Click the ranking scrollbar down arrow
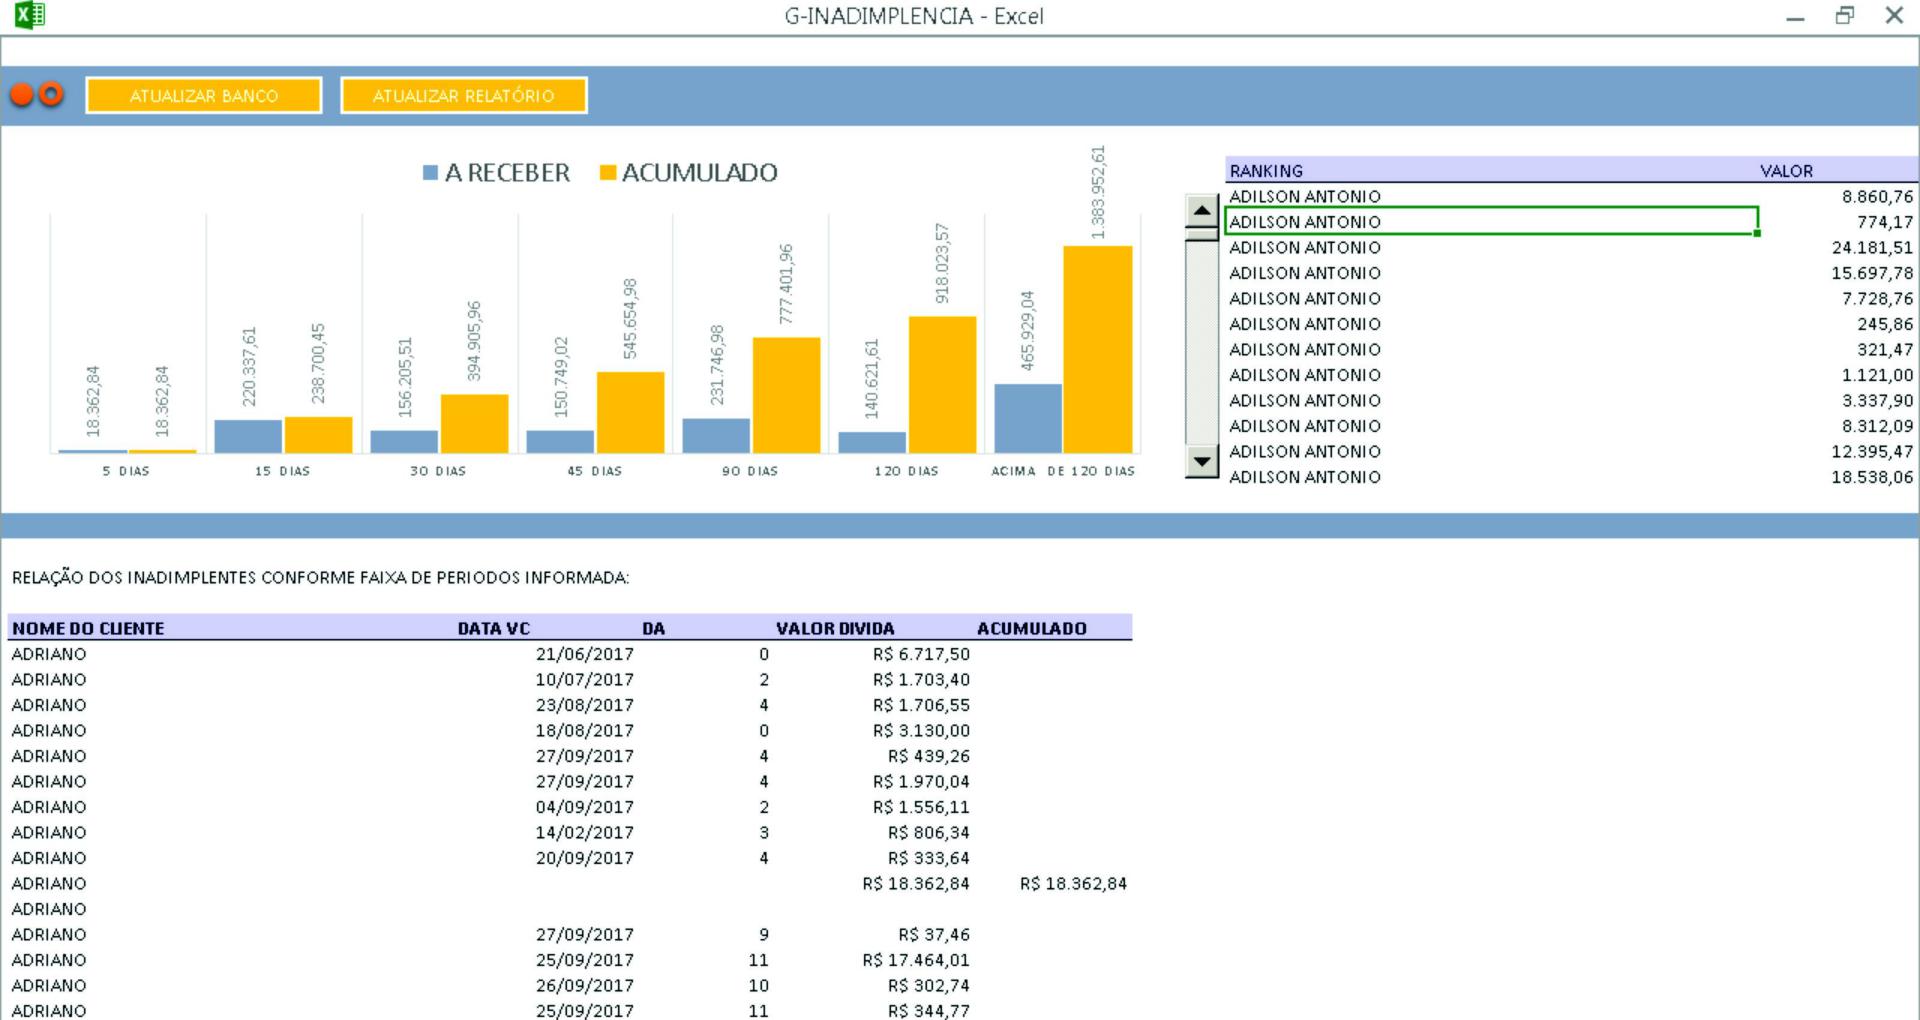 pyautogui.click(x=1201, y=461)
